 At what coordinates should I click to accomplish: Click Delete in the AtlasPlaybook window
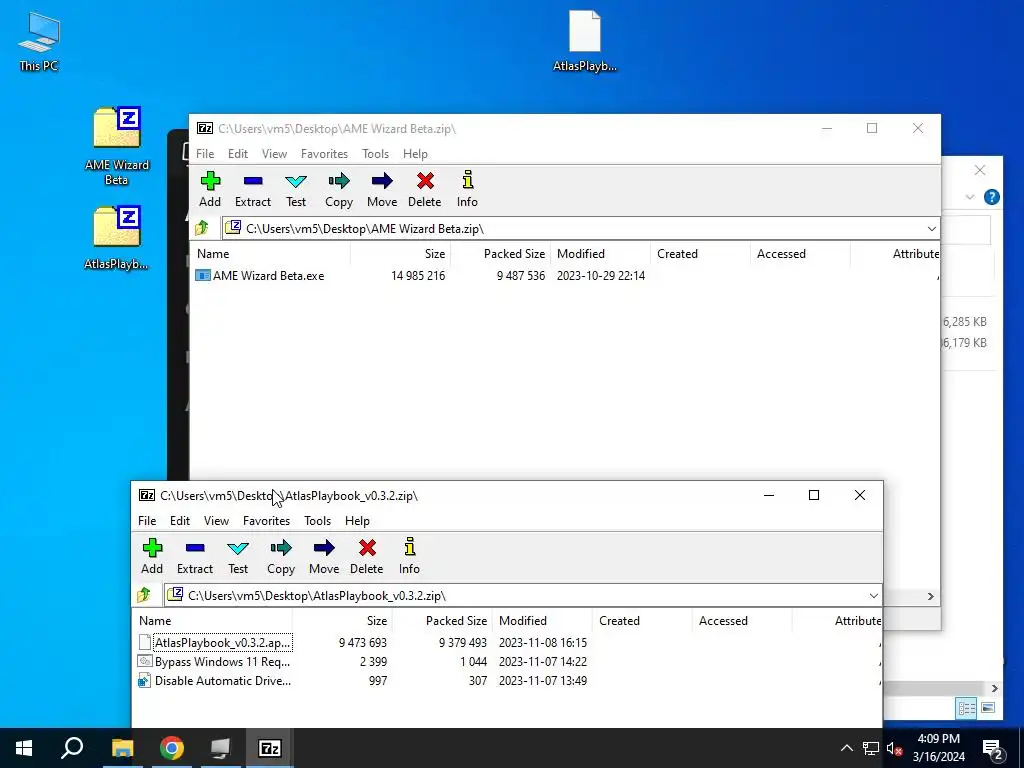tap(366, 556)
